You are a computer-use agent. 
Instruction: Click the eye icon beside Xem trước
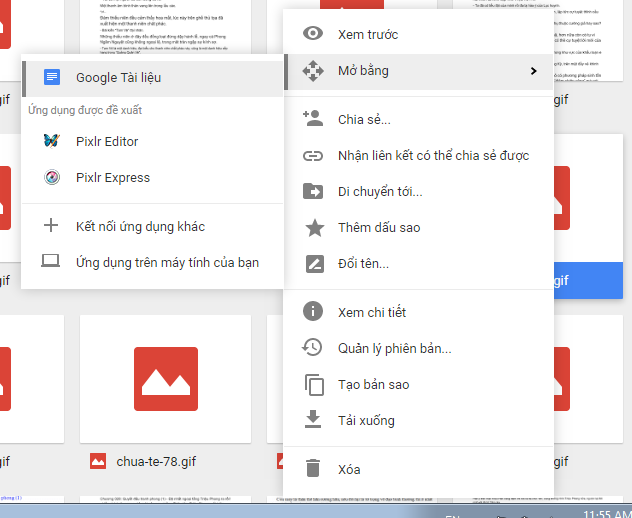click(x=314, y=35)
